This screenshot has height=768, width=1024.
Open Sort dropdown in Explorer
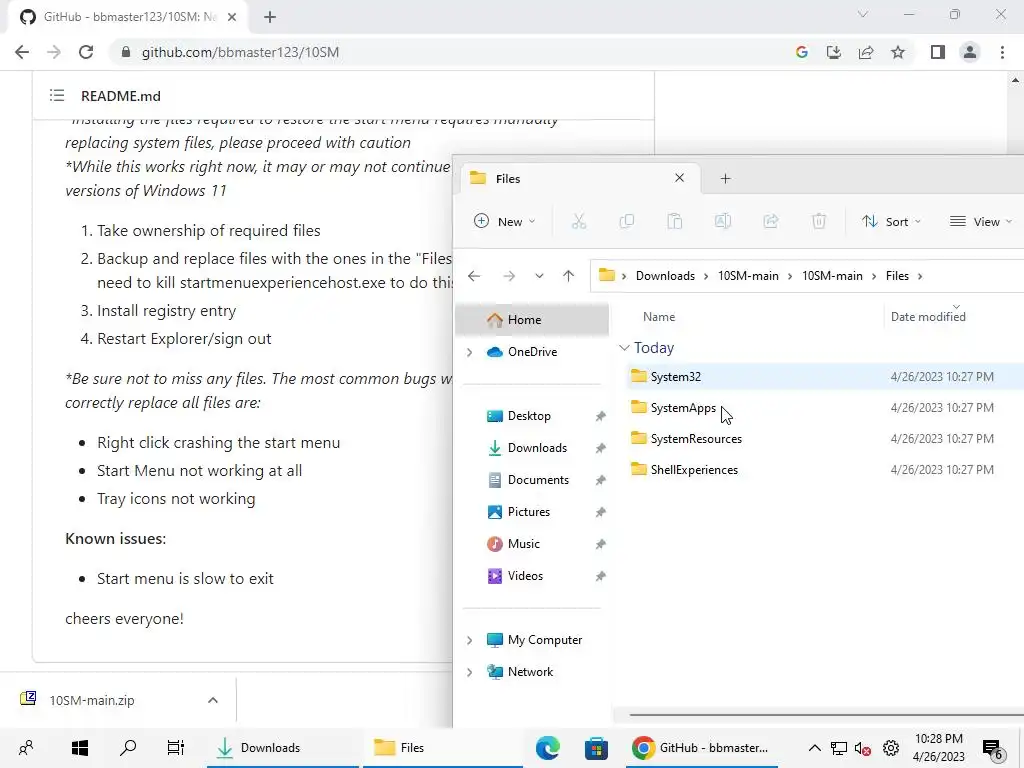pos(891,221)
